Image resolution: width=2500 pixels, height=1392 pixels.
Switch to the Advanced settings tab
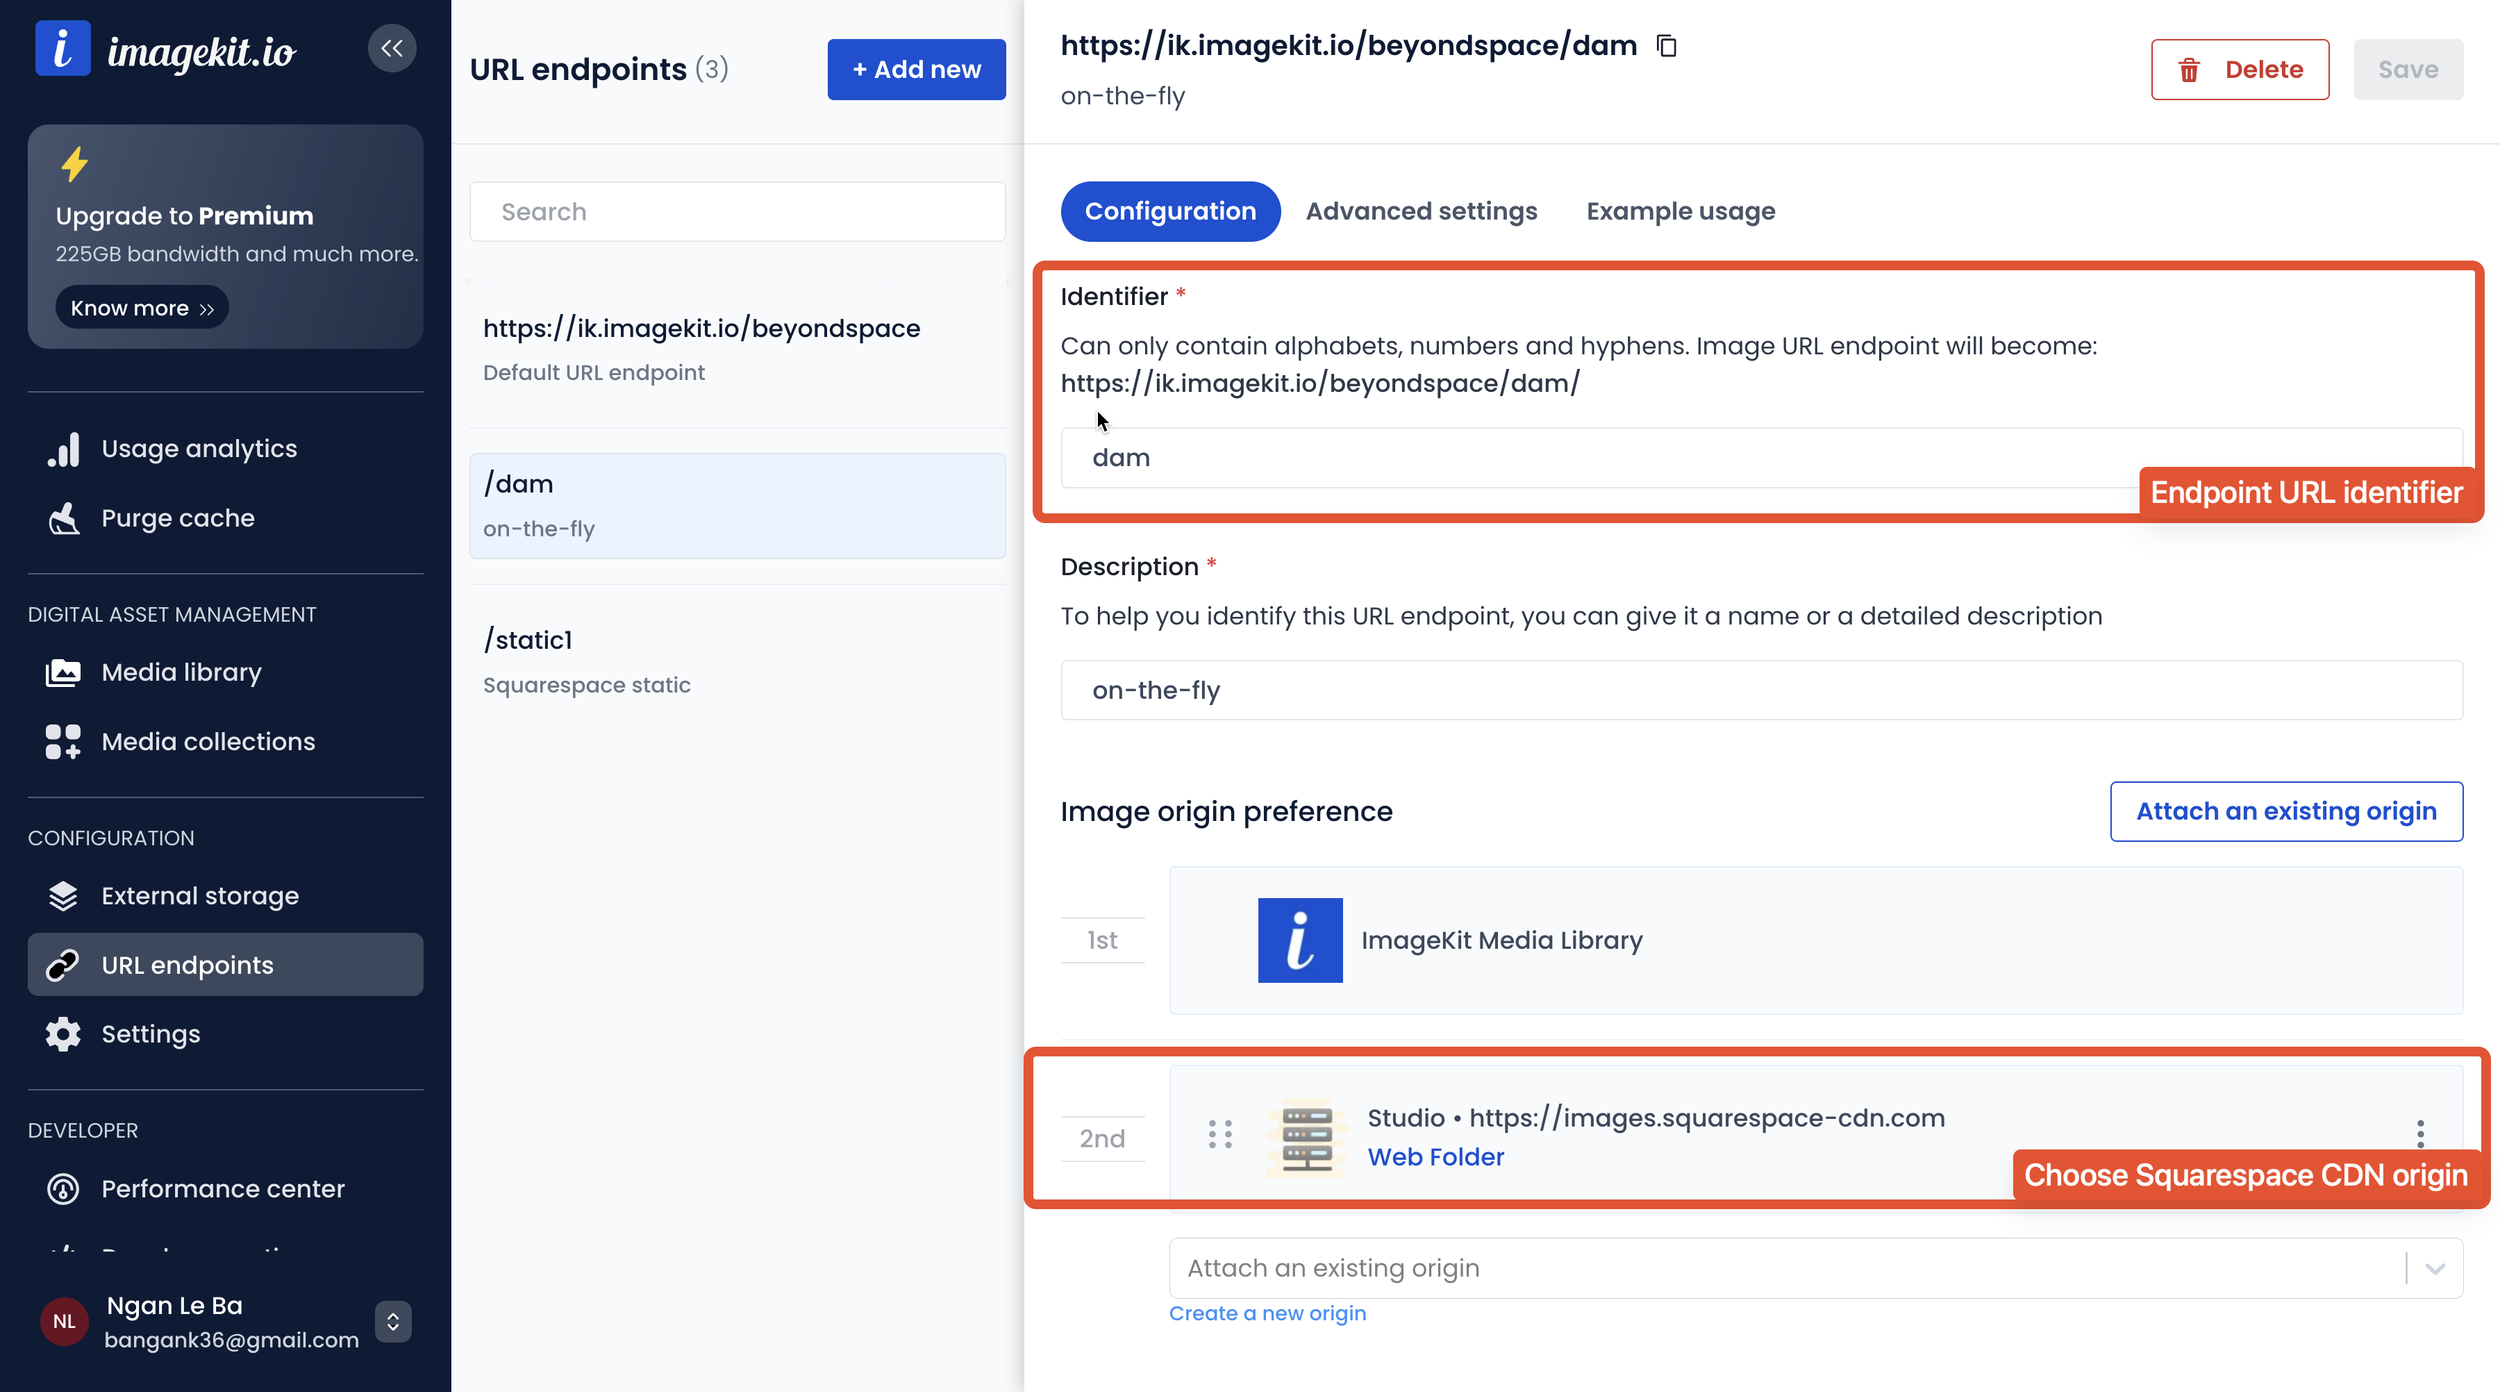pyautogui.click(x=1421, y=211)
